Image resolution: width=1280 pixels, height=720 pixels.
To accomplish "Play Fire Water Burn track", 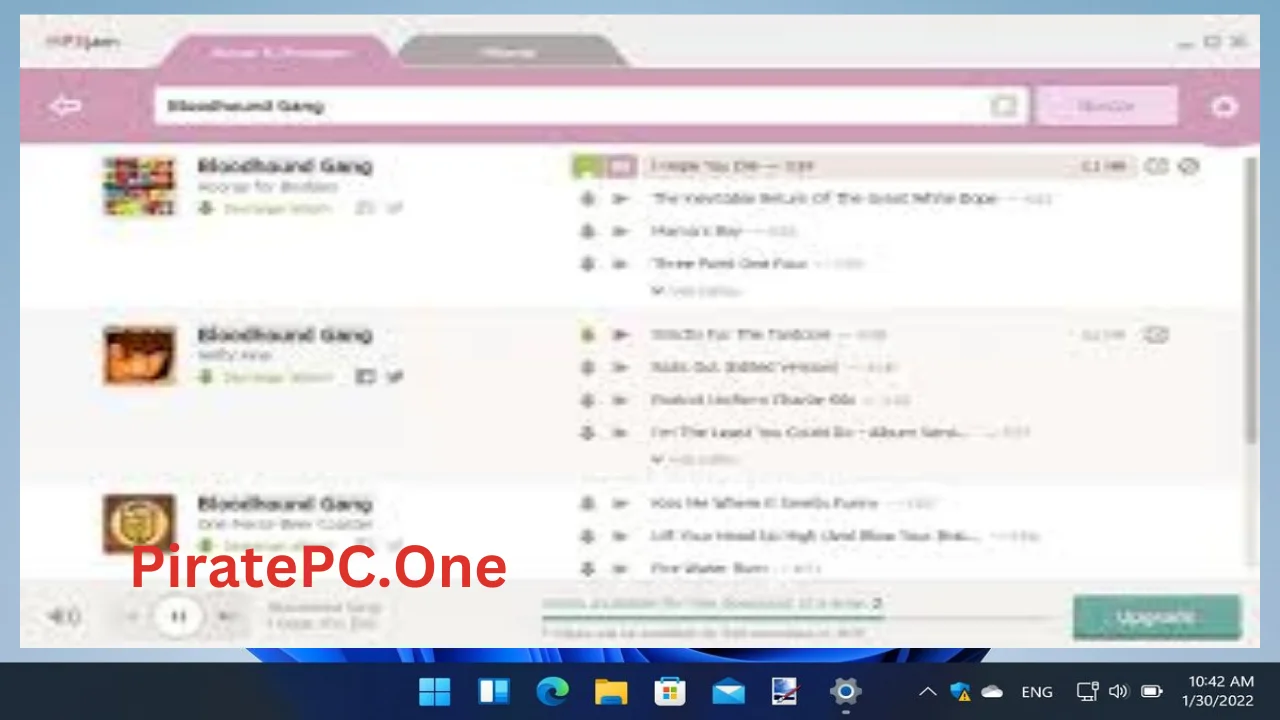I will click(x=620, y=569).
